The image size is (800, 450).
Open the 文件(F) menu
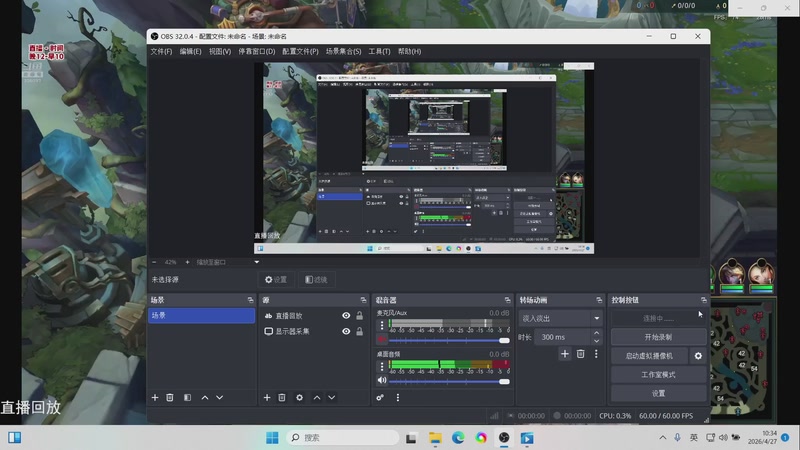coord(161,51)
